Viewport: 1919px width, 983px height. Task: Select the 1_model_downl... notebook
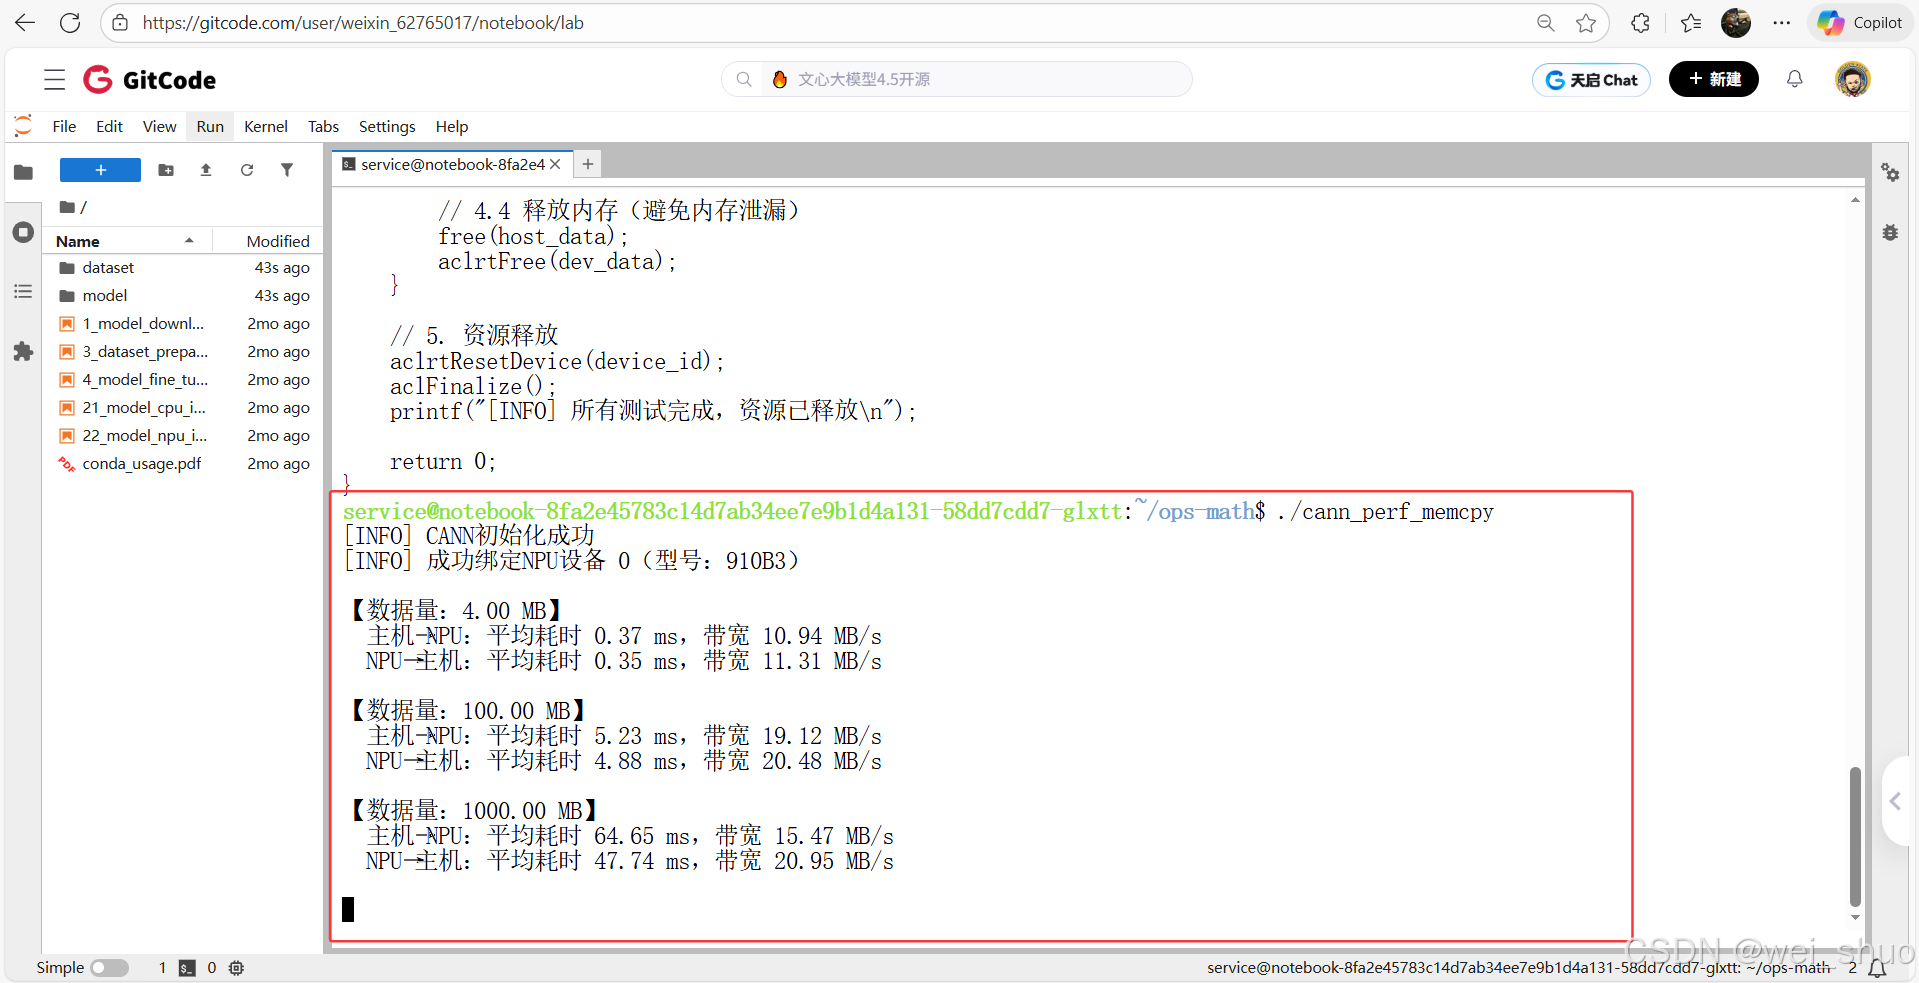point(184,323)
